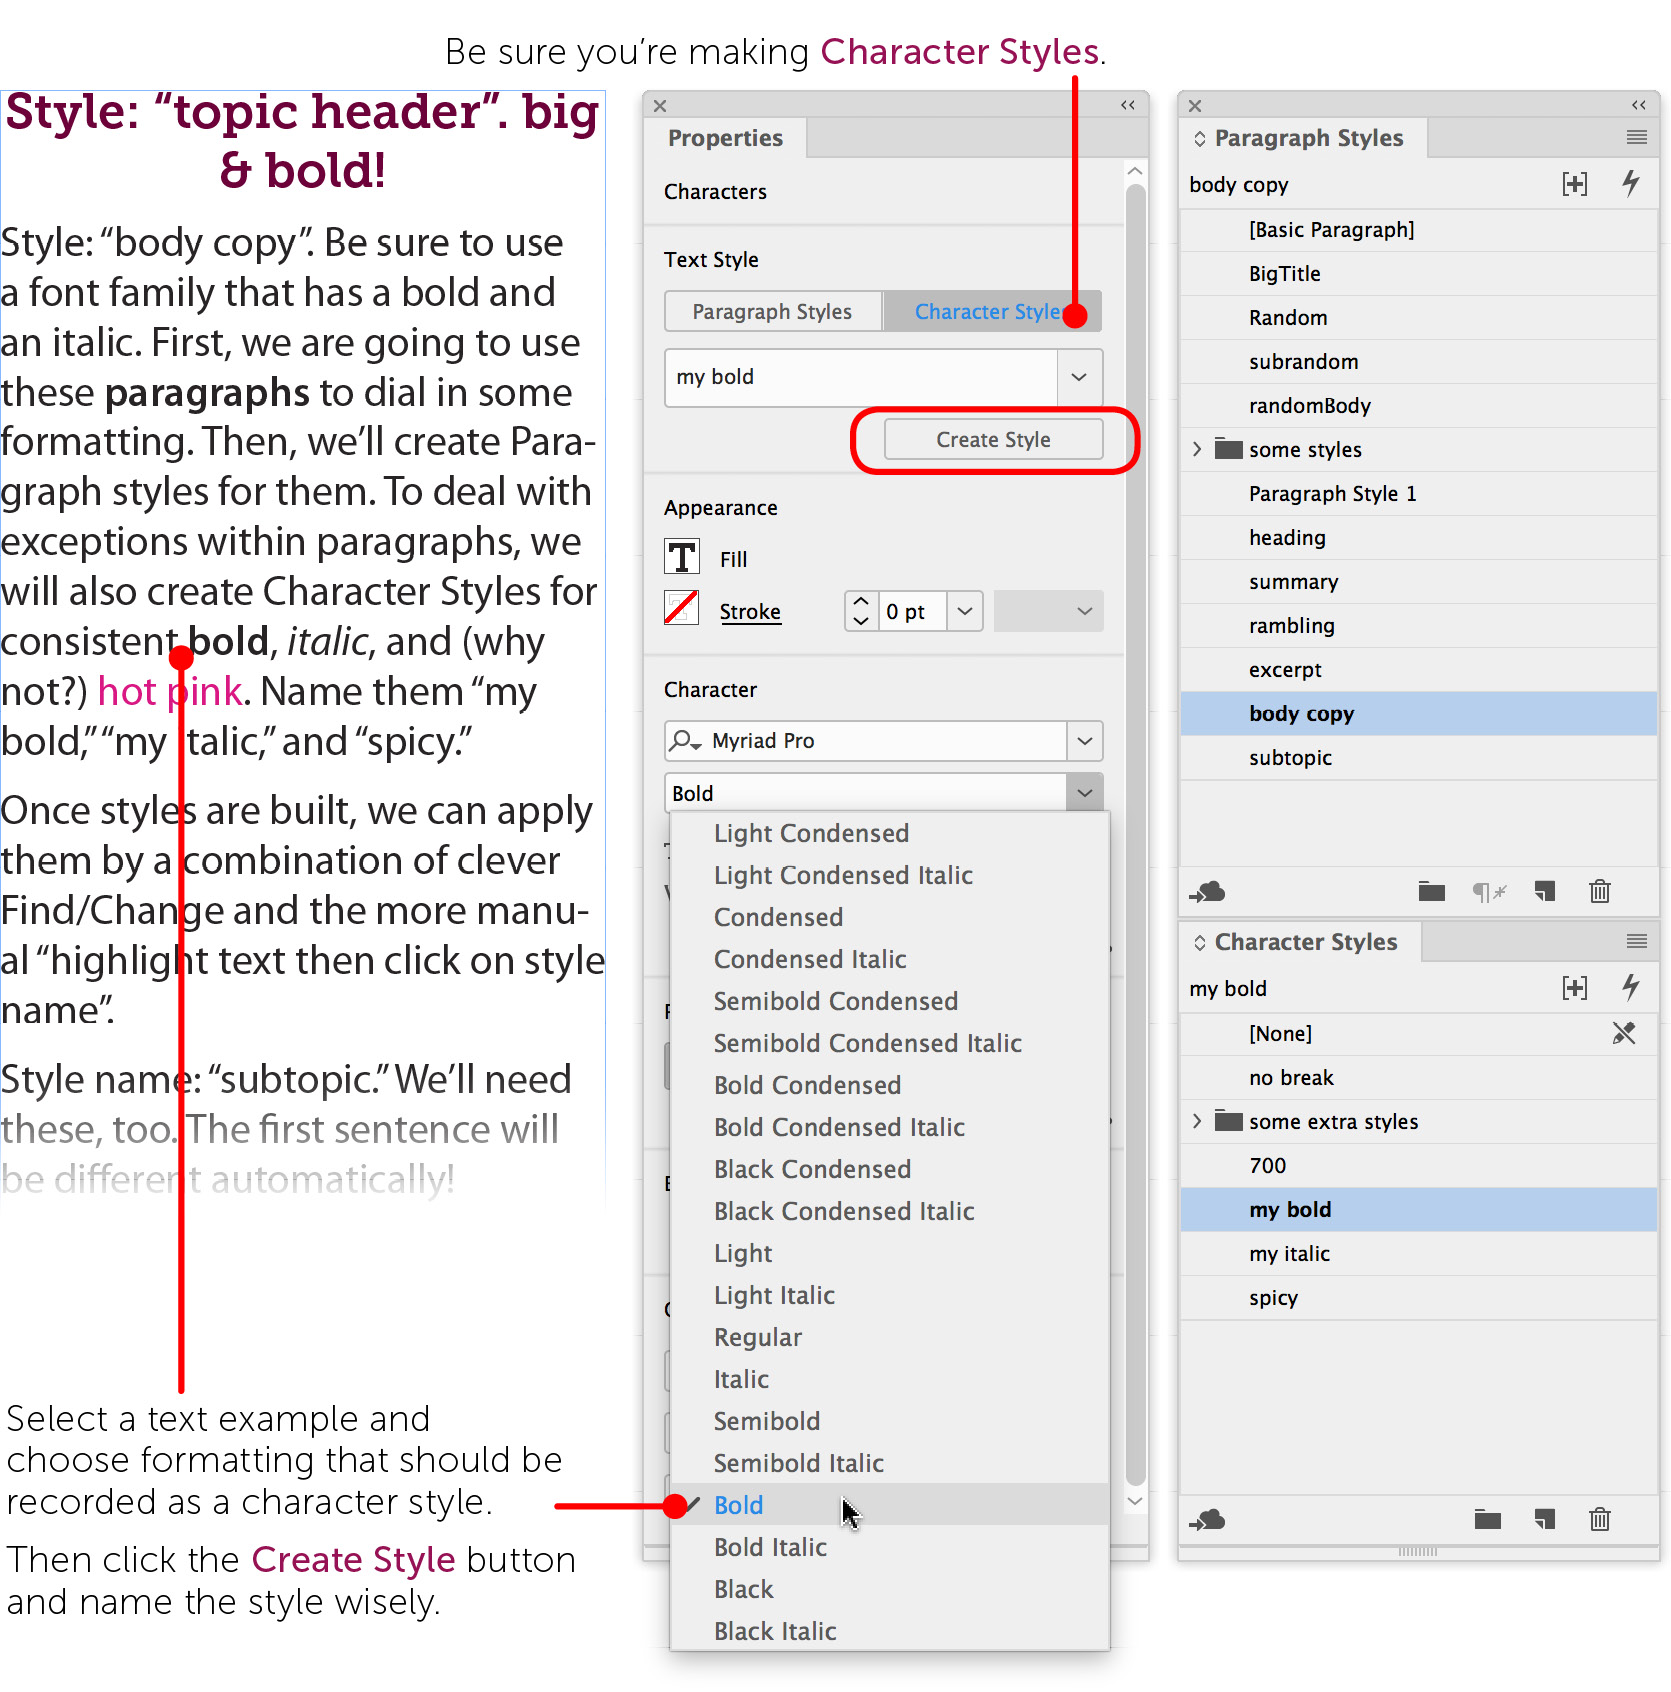Collapse the Properties panel with double arrows
Screen dimensions: 1671x1692
(x=1128, y=105)
